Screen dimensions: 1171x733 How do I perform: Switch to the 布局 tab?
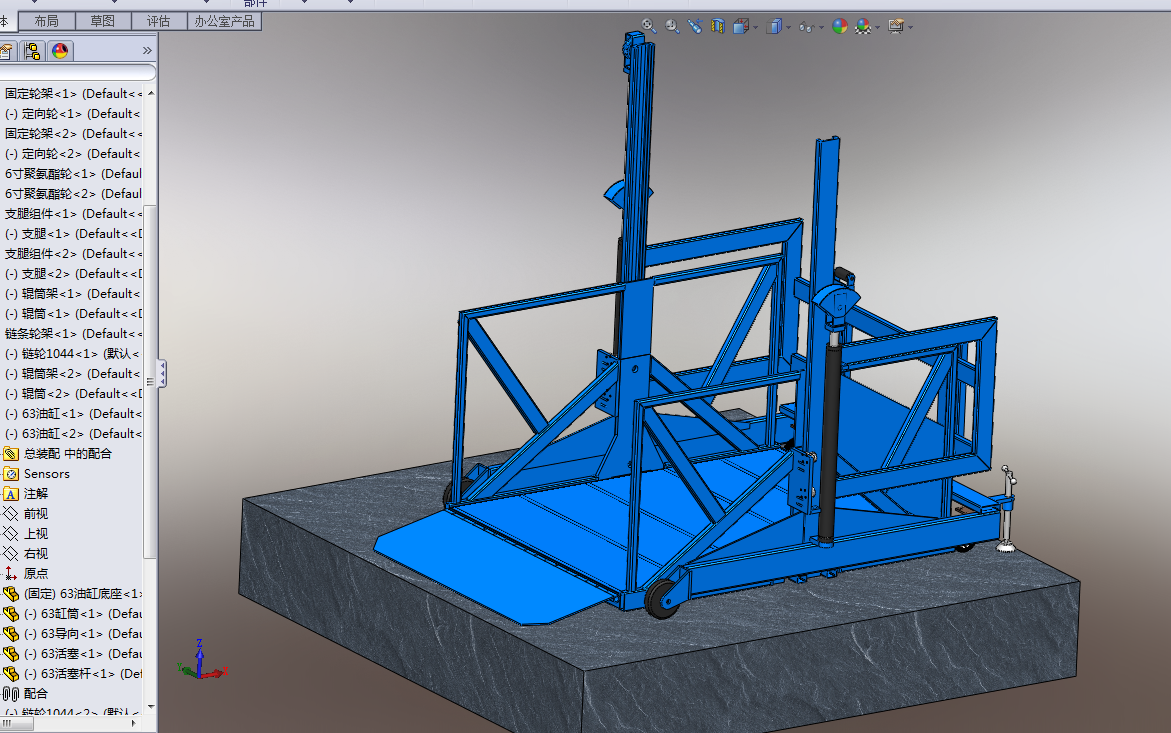46,21
